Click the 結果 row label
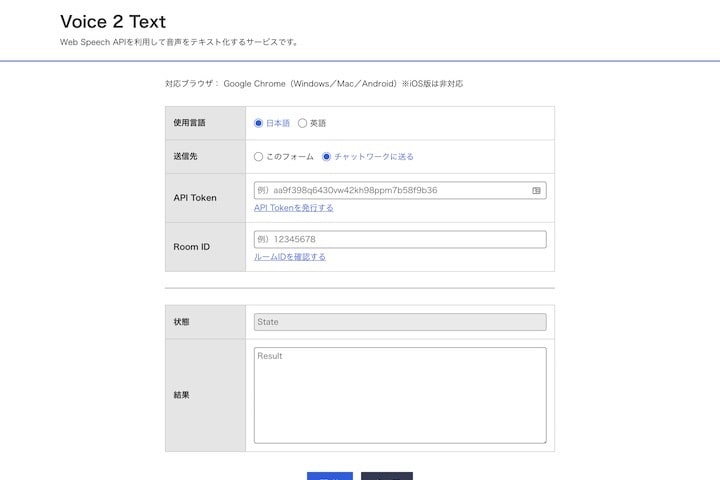The image size is (720, 480). click(x=181, y=395)
